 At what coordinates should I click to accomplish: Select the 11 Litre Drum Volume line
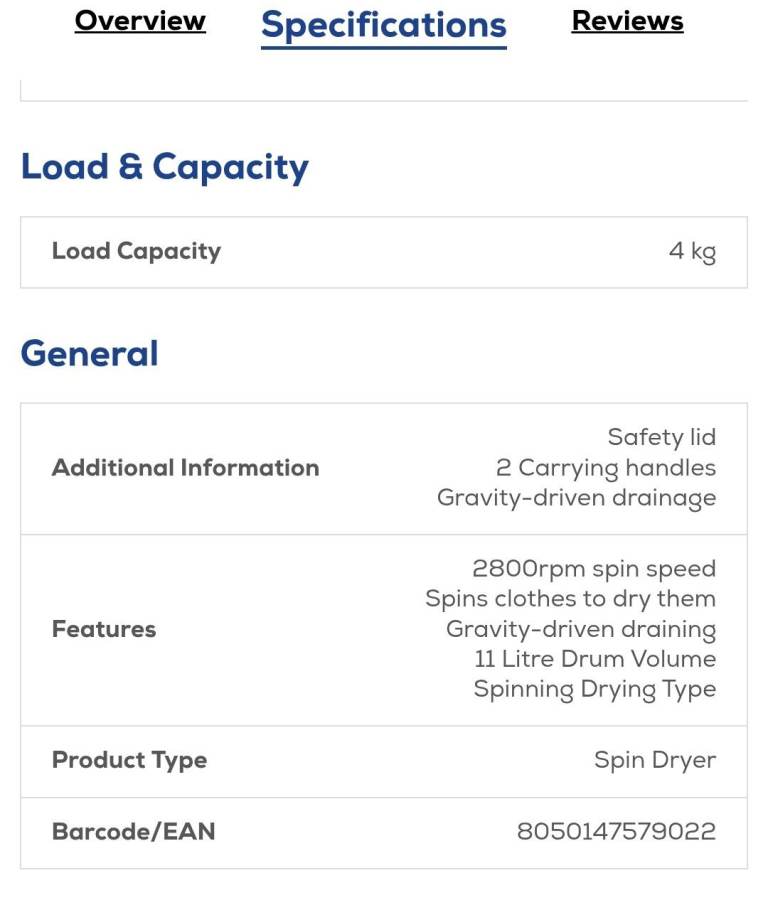tap(595, 659)
